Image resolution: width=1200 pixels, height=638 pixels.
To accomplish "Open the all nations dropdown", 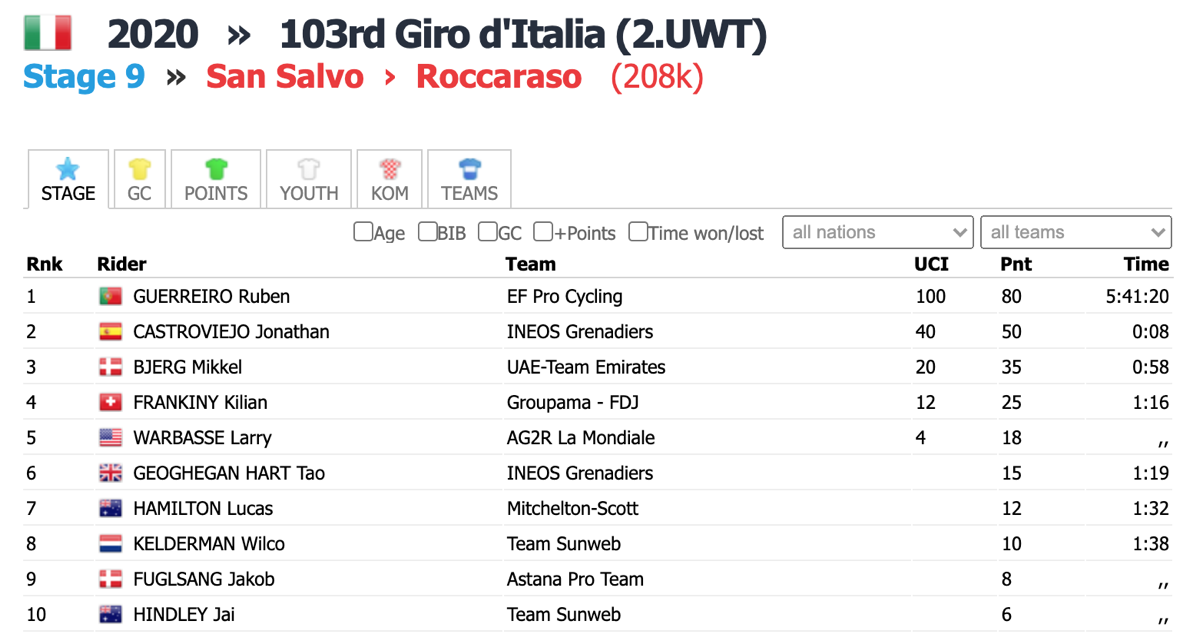I will tap(878, 232).
